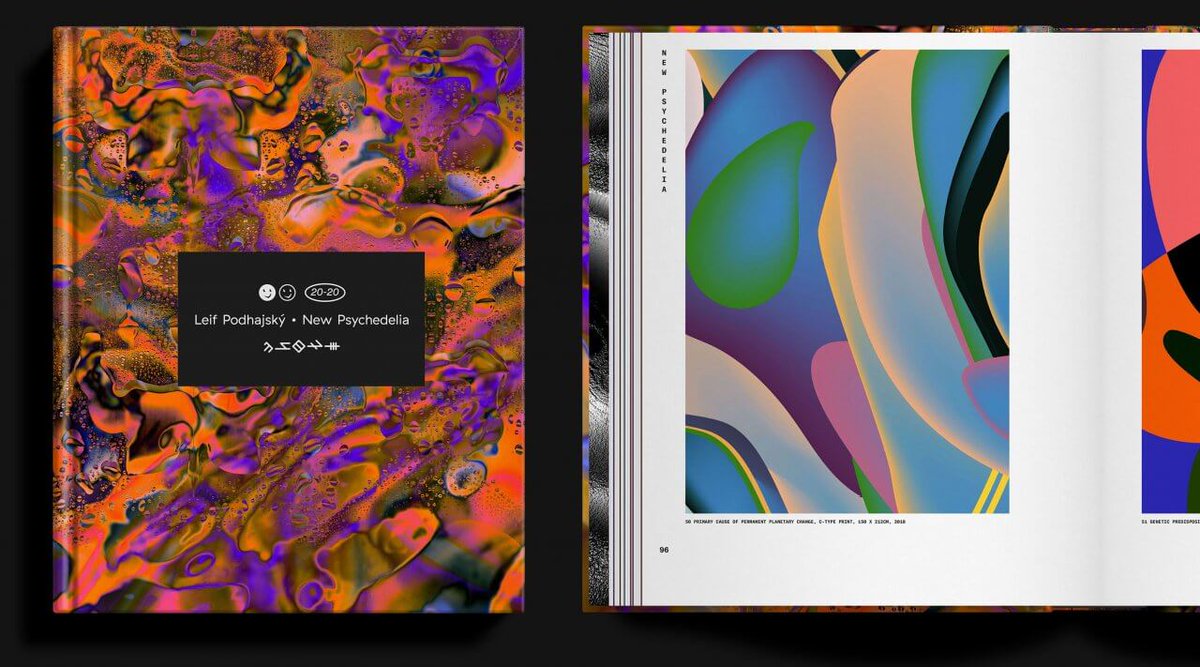Image resolution: width=1200 pixels, height=667 pixels.
Task: Click the oval 20-20 badge
Action: tap(324, 293)
